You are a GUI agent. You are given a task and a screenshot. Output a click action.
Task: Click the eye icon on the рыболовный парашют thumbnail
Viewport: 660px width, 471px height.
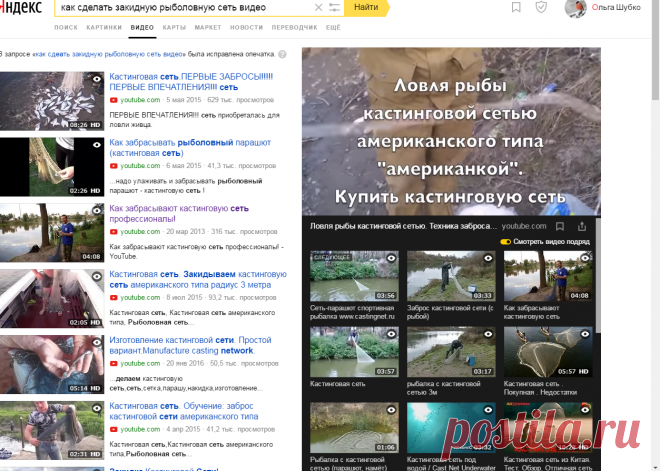pos(97,145)
